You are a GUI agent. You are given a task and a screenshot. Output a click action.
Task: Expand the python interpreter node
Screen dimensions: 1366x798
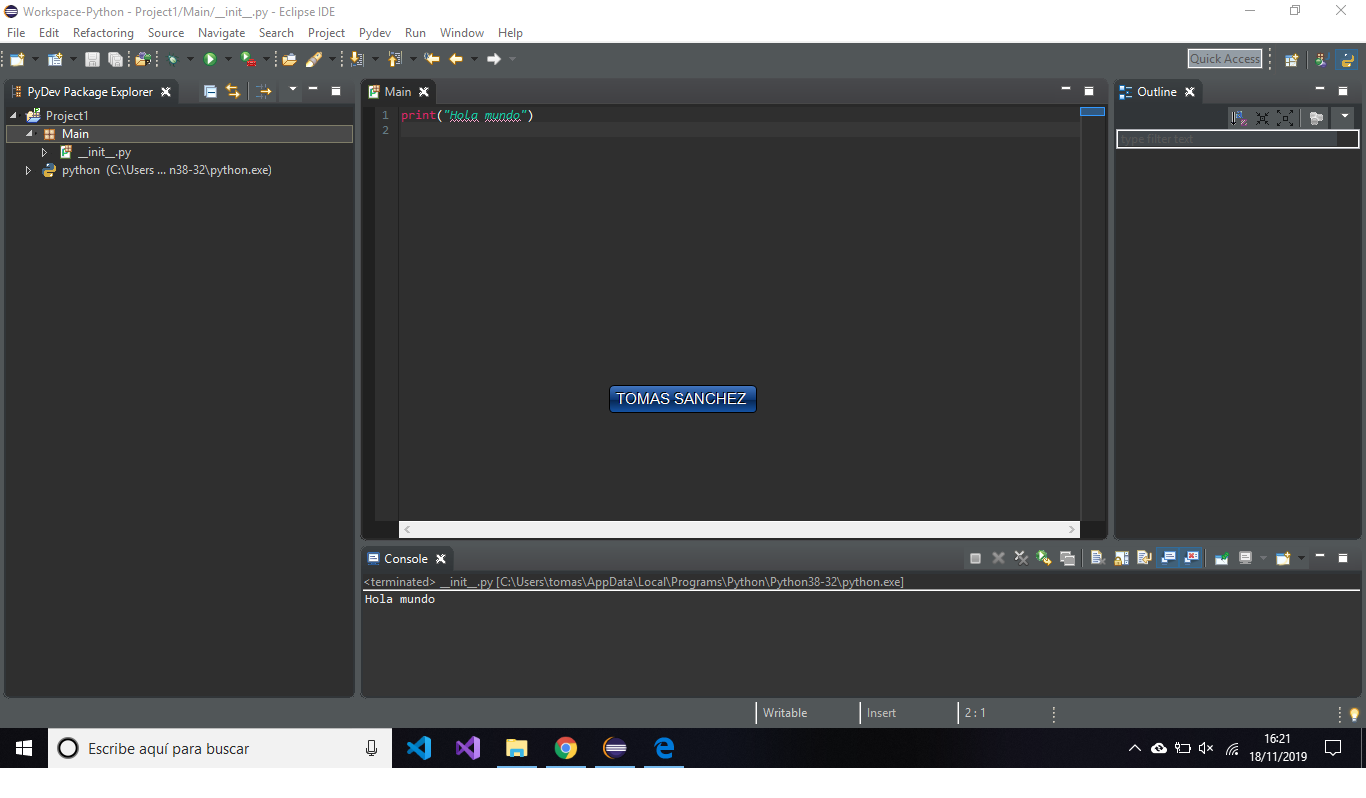[x=28, y=169]
